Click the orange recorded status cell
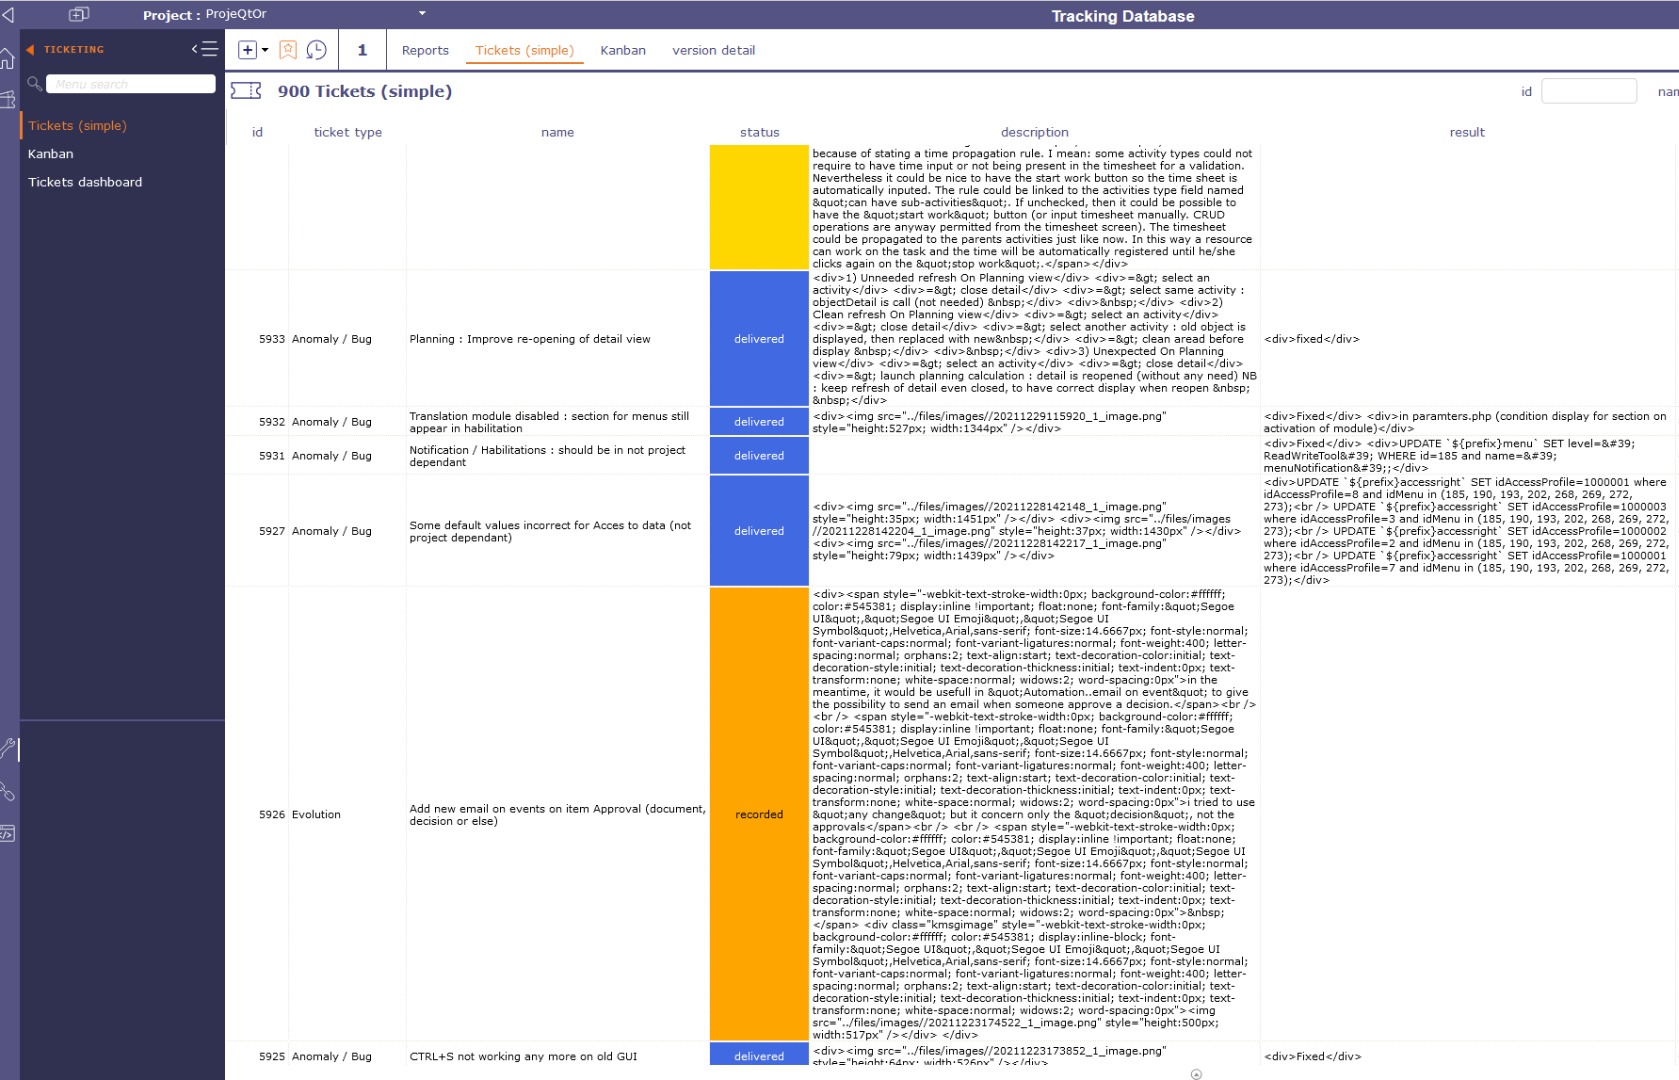This screenshot has height=1080, width=1679. click(759, 814)
